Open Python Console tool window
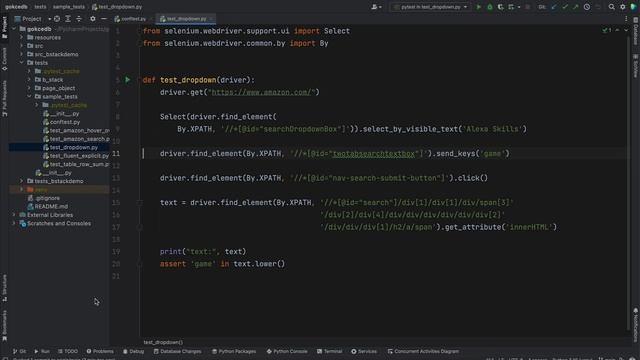 click(x=287, y=351)
